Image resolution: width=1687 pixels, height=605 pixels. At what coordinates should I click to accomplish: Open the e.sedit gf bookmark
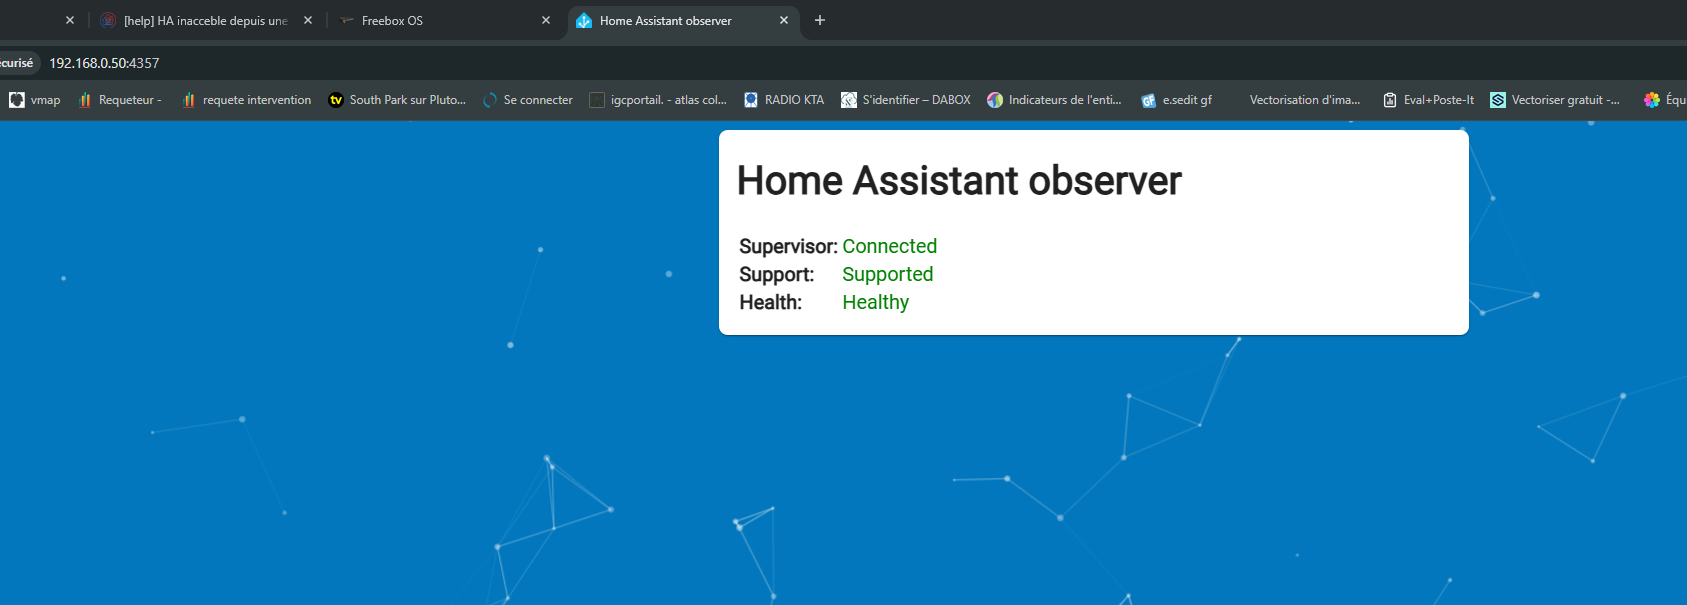coord(1177,100)
